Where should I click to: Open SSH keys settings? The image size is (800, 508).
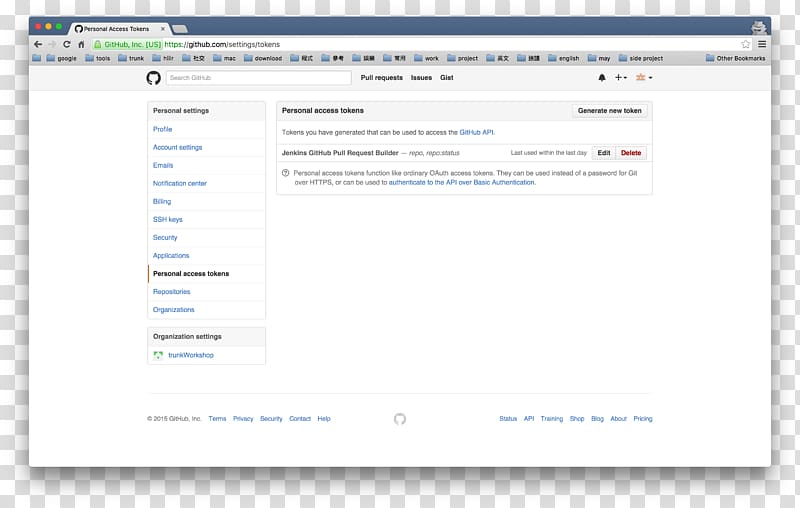(x=168, y=219)
